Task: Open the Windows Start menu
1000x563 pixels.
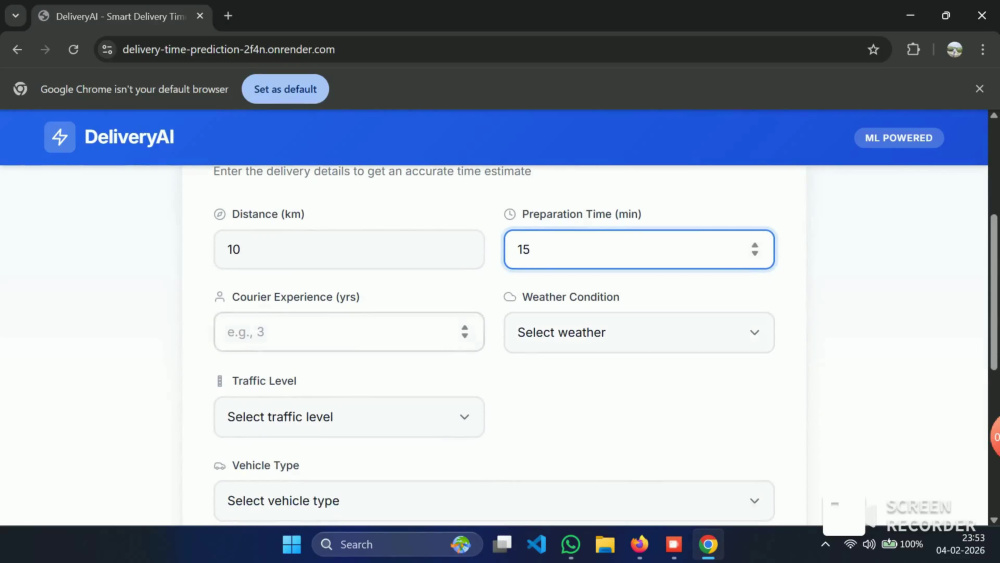Action: 291,545
